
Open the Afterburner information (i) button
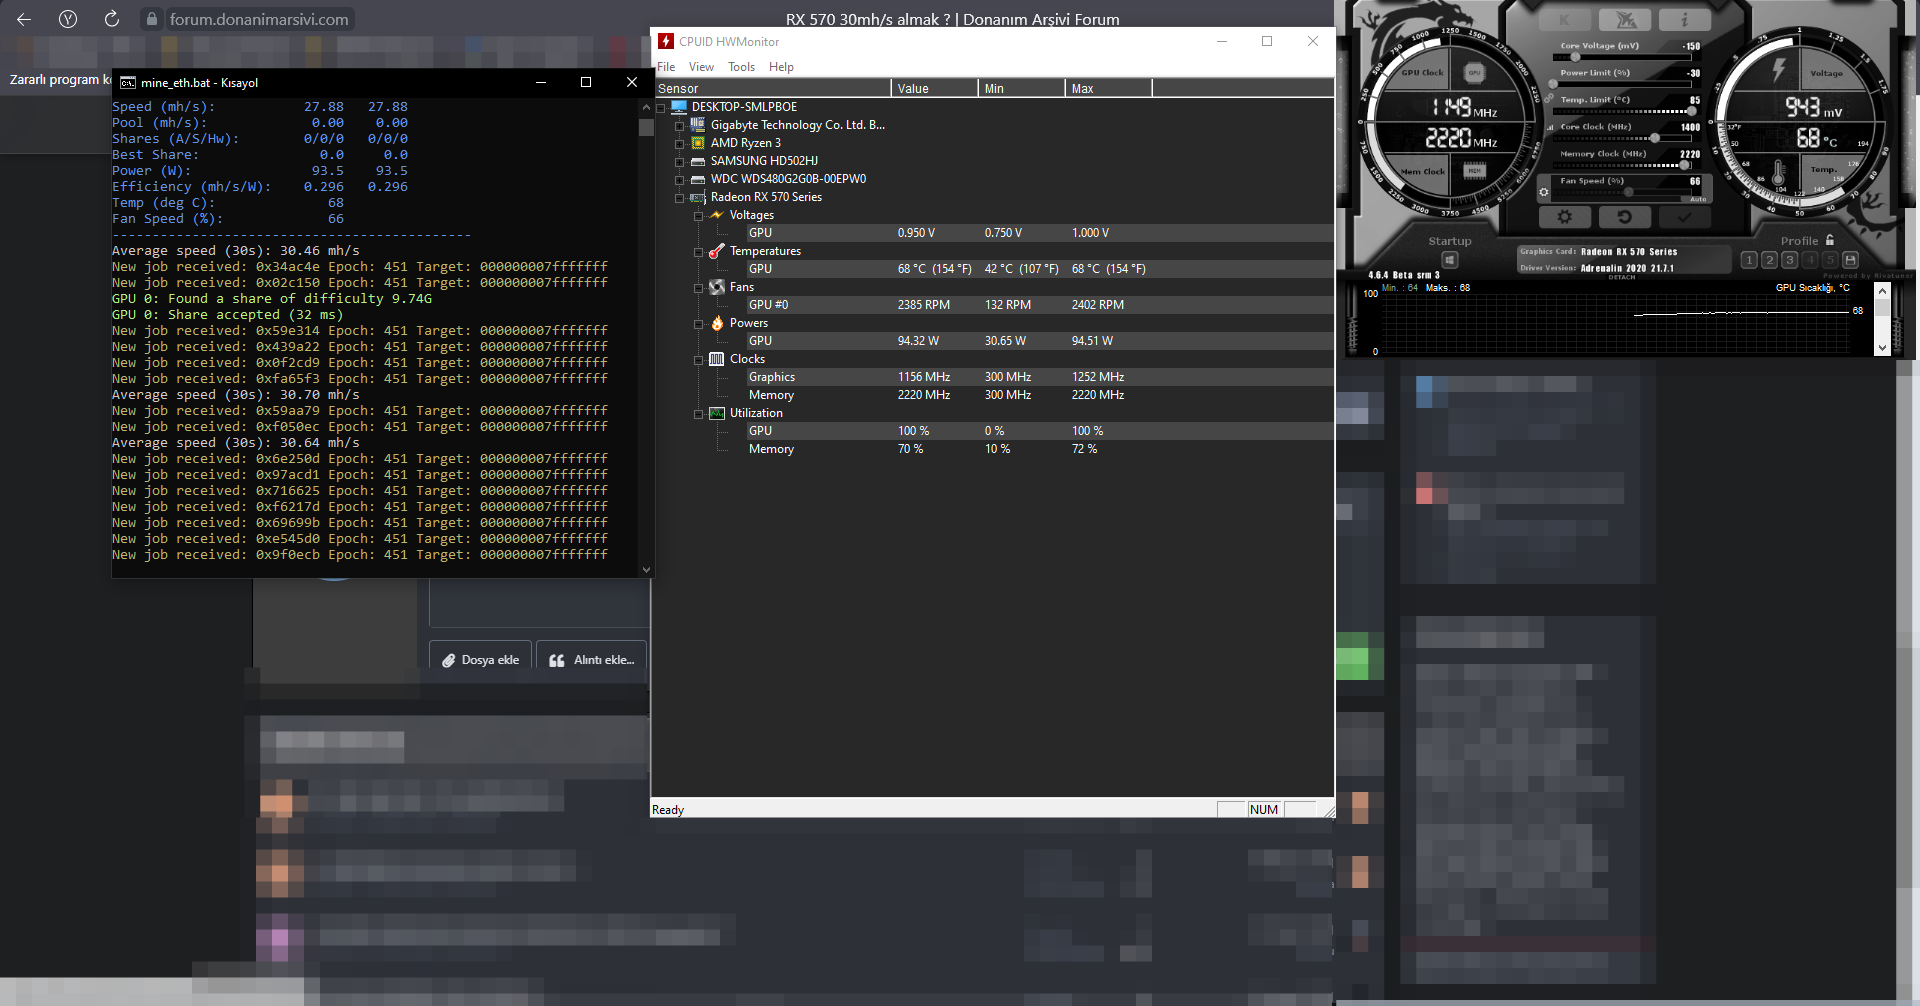1684,19
